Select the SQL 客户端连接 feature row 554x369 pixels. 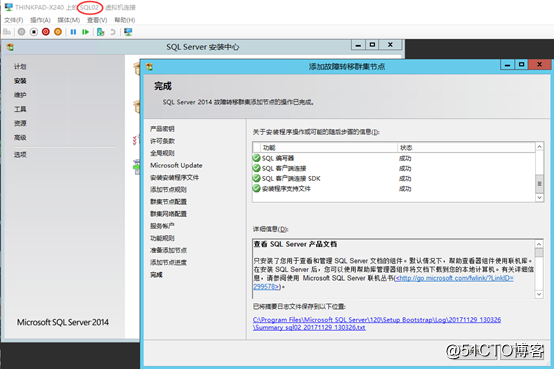(x=394, y=168)
